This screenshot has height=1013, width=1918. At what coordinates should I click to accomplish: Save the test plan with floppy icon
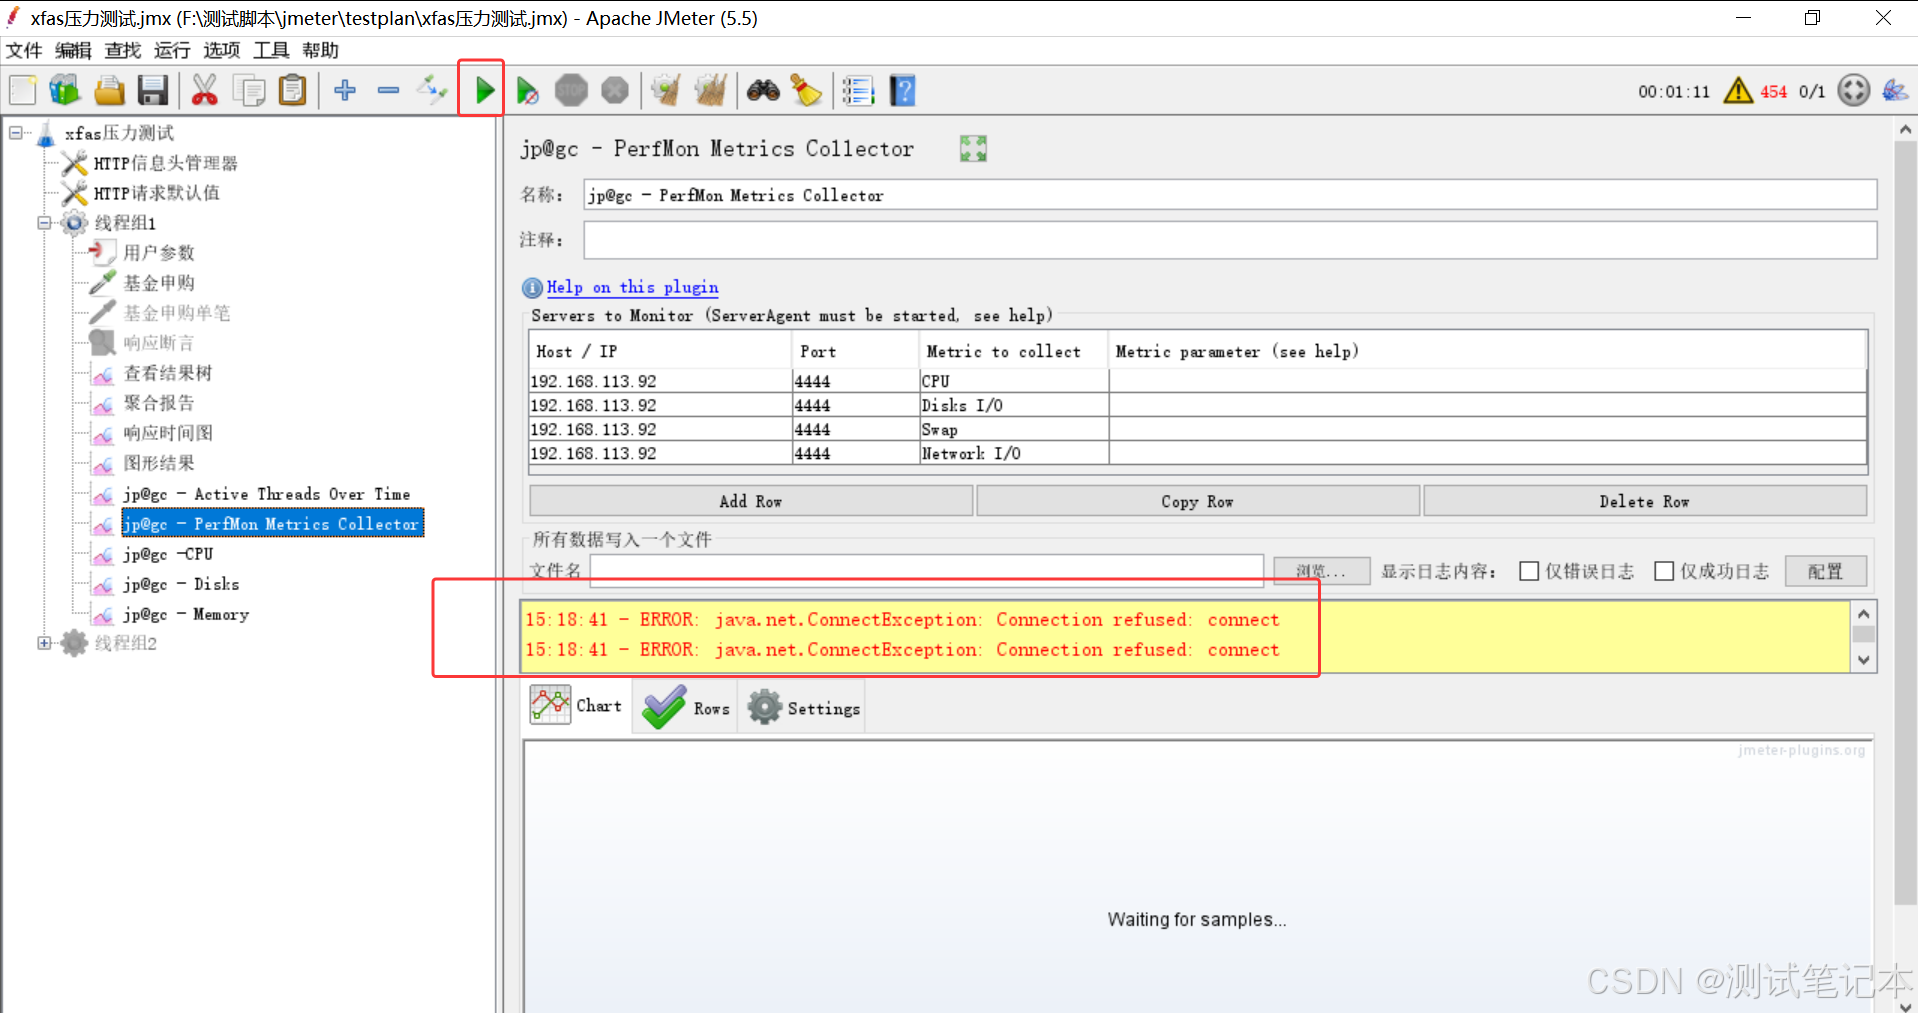[153, 90]
